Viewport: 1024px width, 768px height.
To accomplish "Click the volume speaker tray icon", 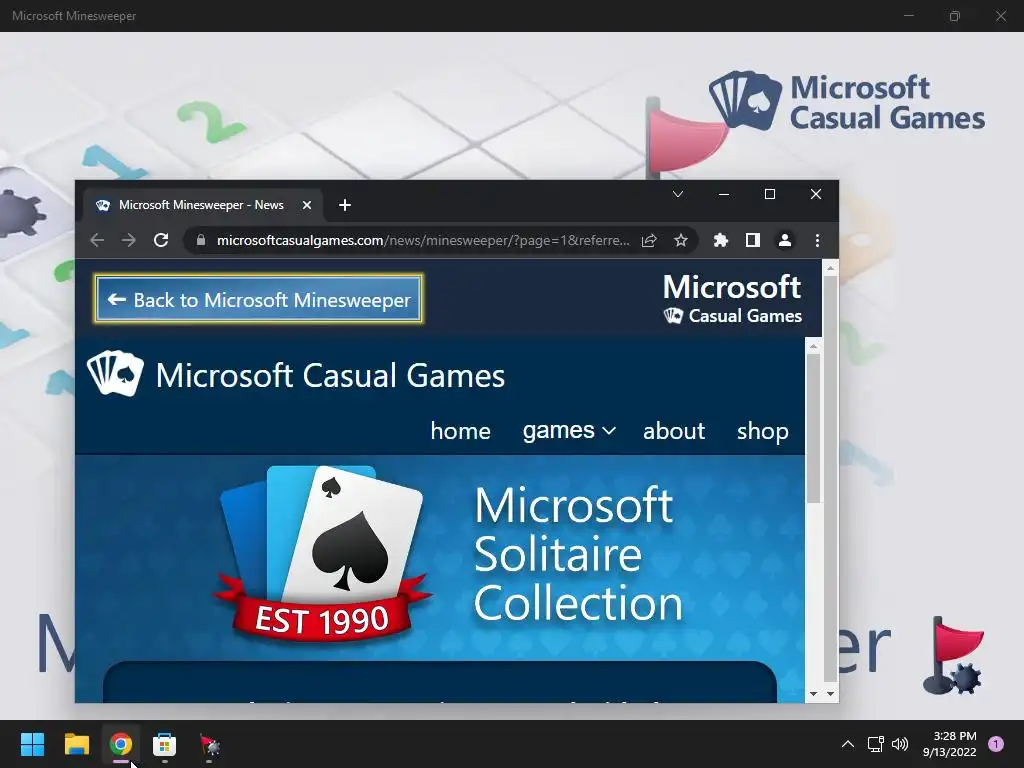I will (900, 744).
